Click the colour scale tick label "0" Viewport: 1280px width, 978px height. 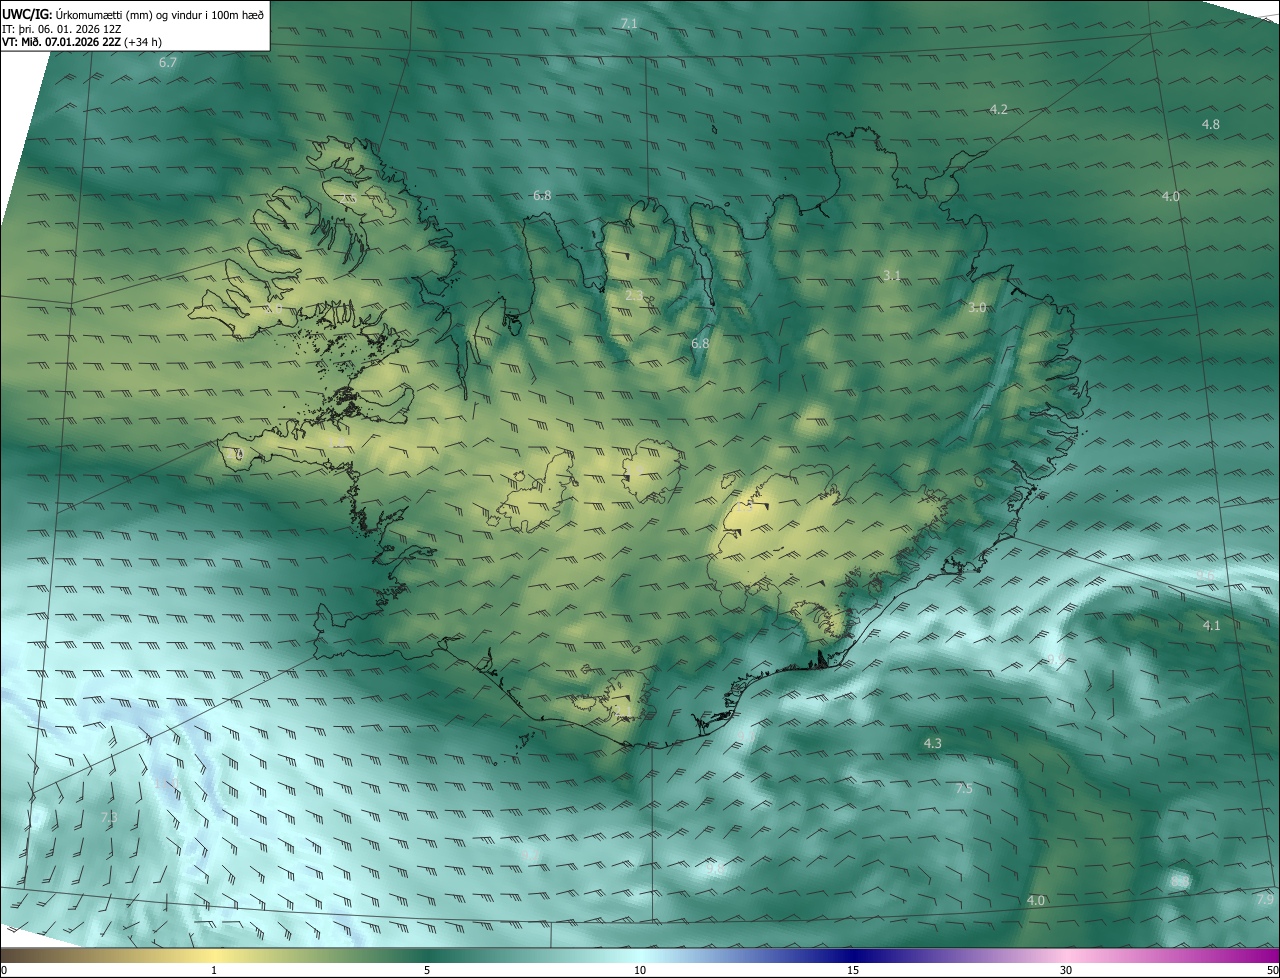click(4, 970)
